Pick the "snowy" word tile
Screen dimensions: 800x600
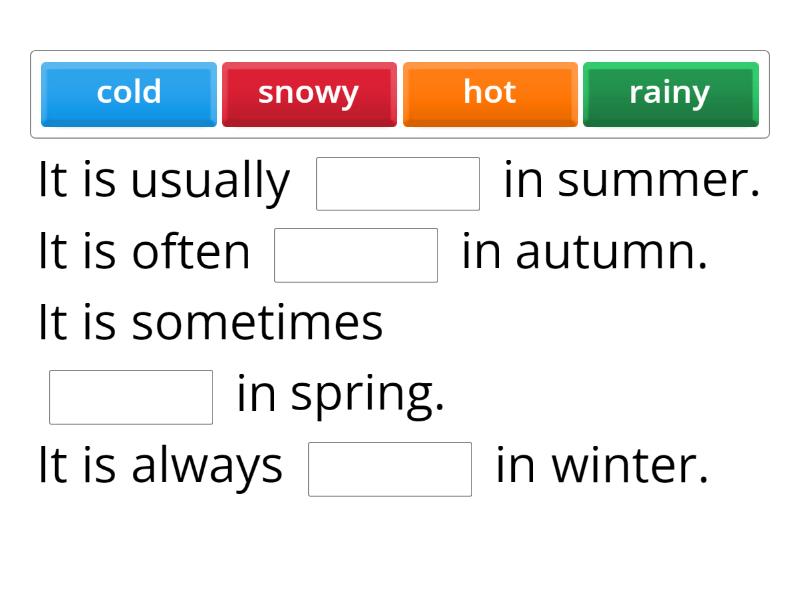pyautogui.click(x=309, y=94)
